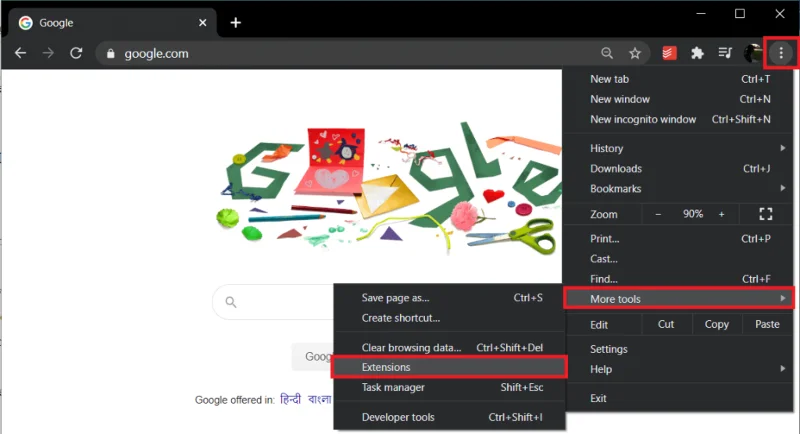
Task: Expand the Help submenu
Action: tap(679, 369)
